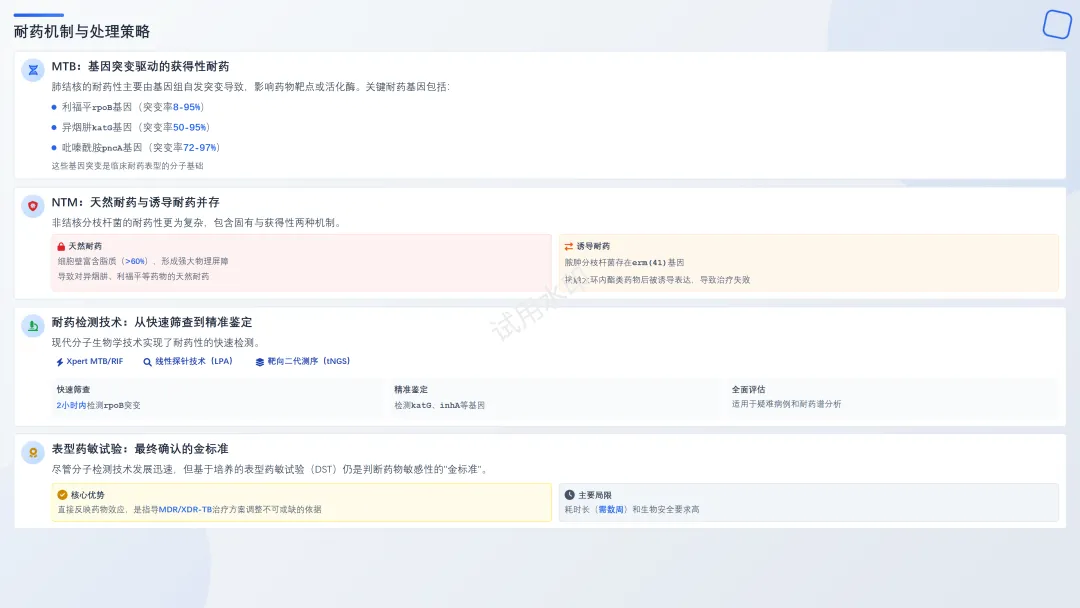Click the sentence starting 非结核分枝杆菌的耐药性更为复杂
This screenshot has width=1080, height=608.
198,223
